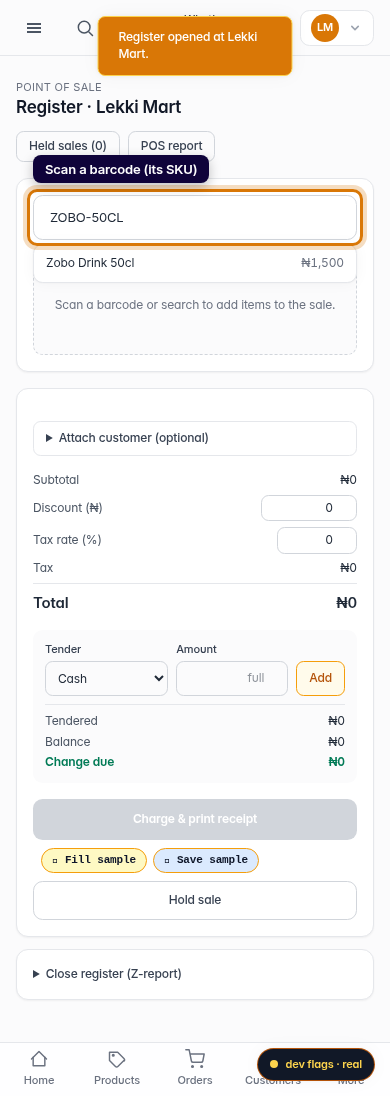This screenshot has width=390, height=1096.
Task: Dismiss the Register opened notification
Action: click(x=195, y=45)
